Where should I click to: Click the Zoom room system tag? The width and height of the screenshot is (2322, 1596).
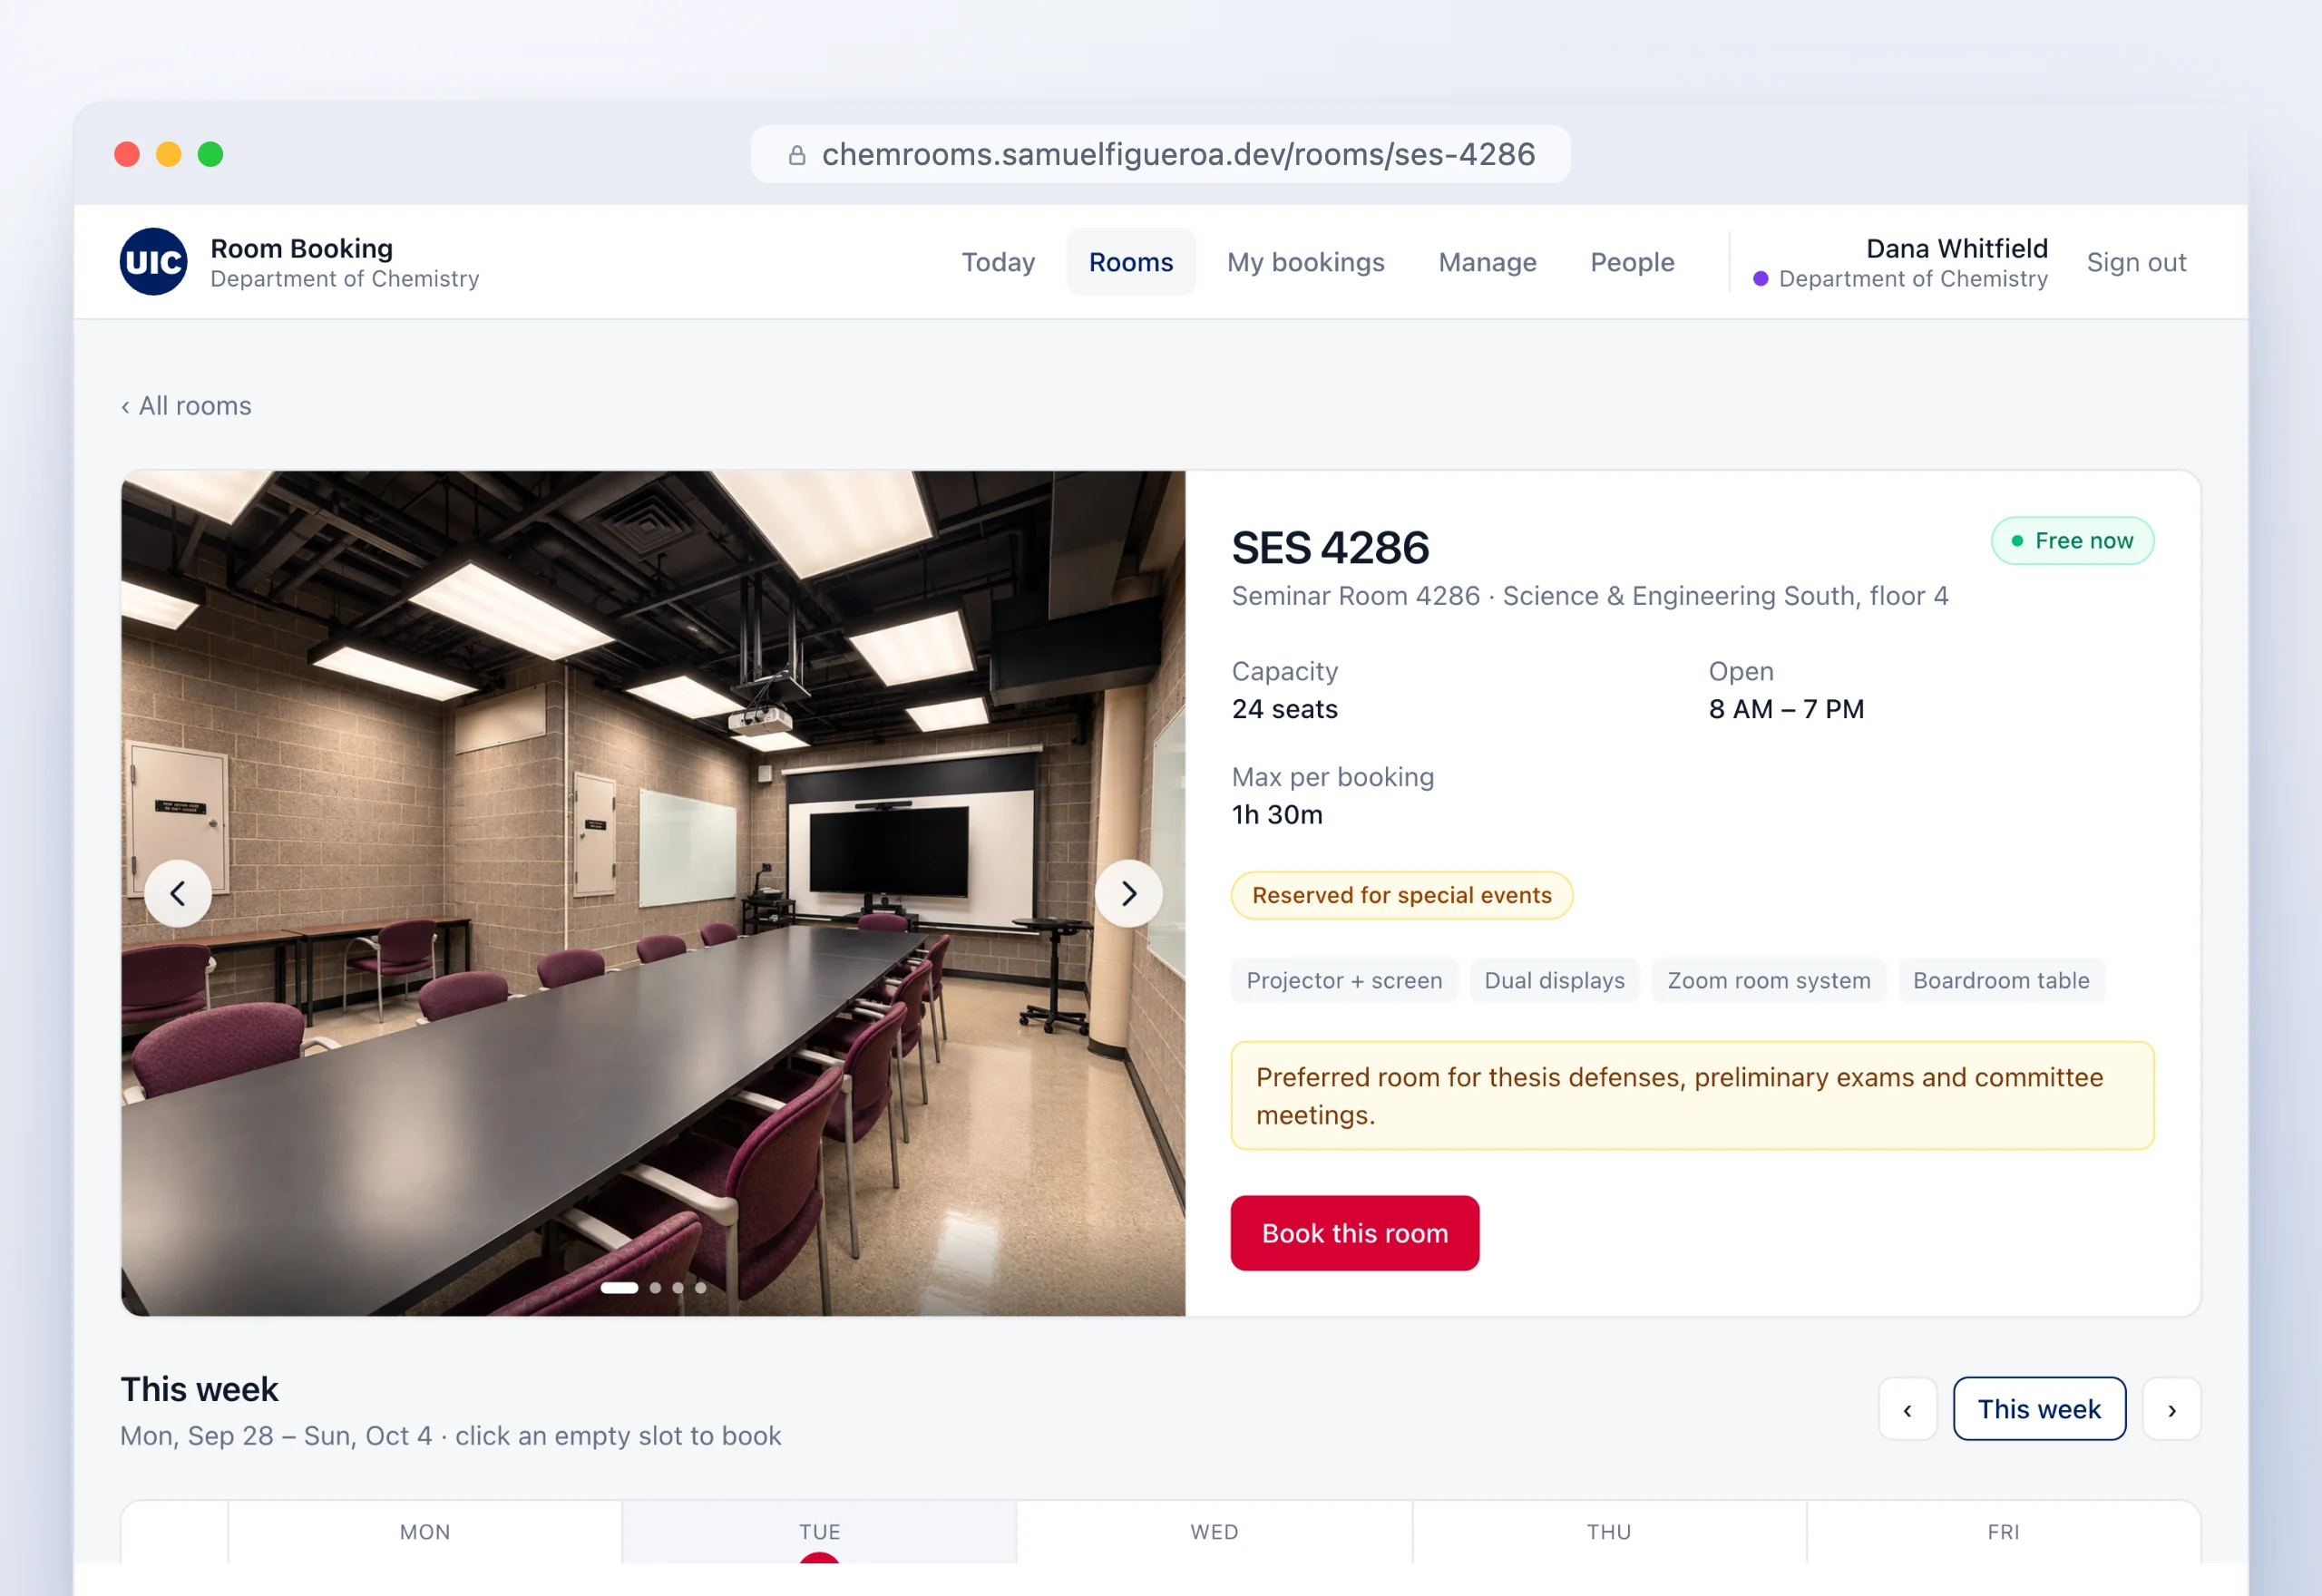[x=1768, y=981]
